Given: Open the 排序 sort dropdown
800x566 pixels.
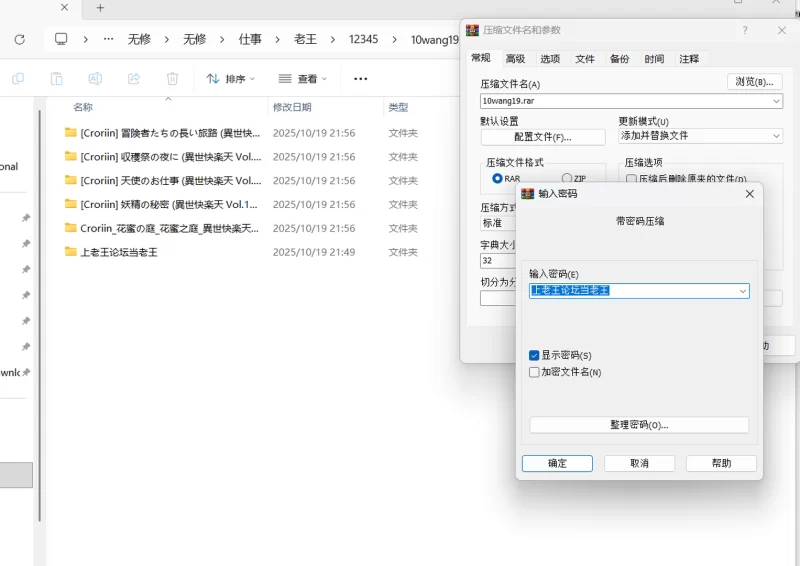Looking at the screenshot, I should click(231, 79).
